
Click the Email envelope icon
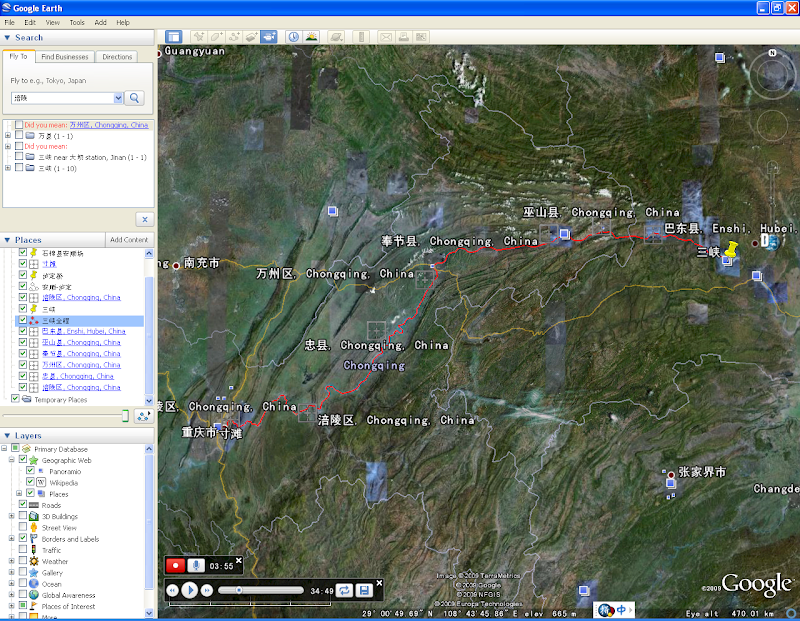point(386,37)
